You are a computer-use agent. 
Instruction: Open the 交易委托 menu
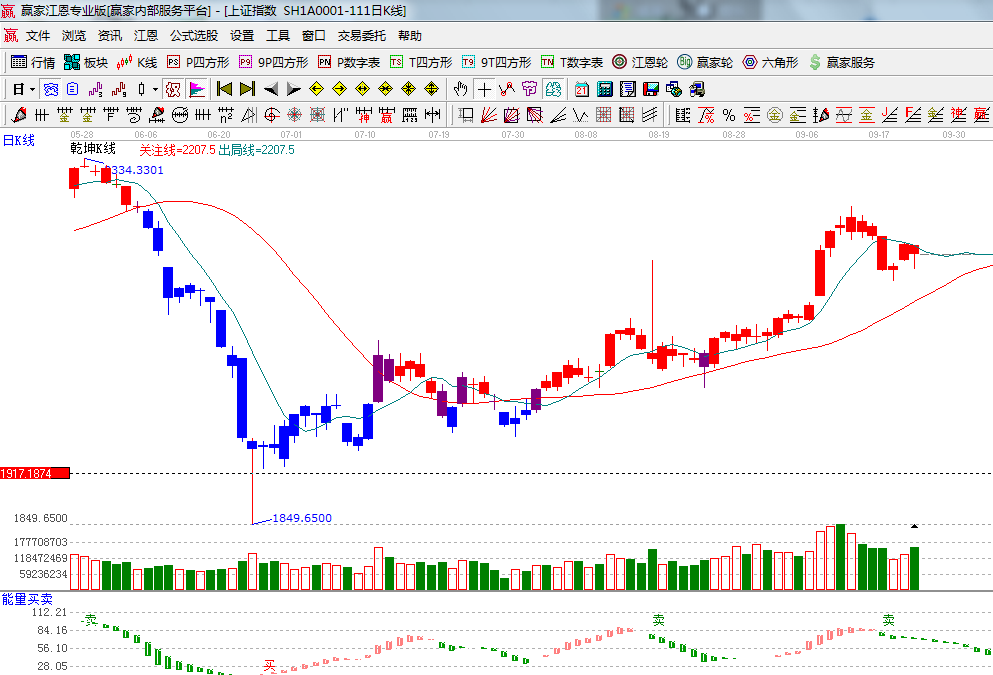pyautogui.click(x=361, y=35)
